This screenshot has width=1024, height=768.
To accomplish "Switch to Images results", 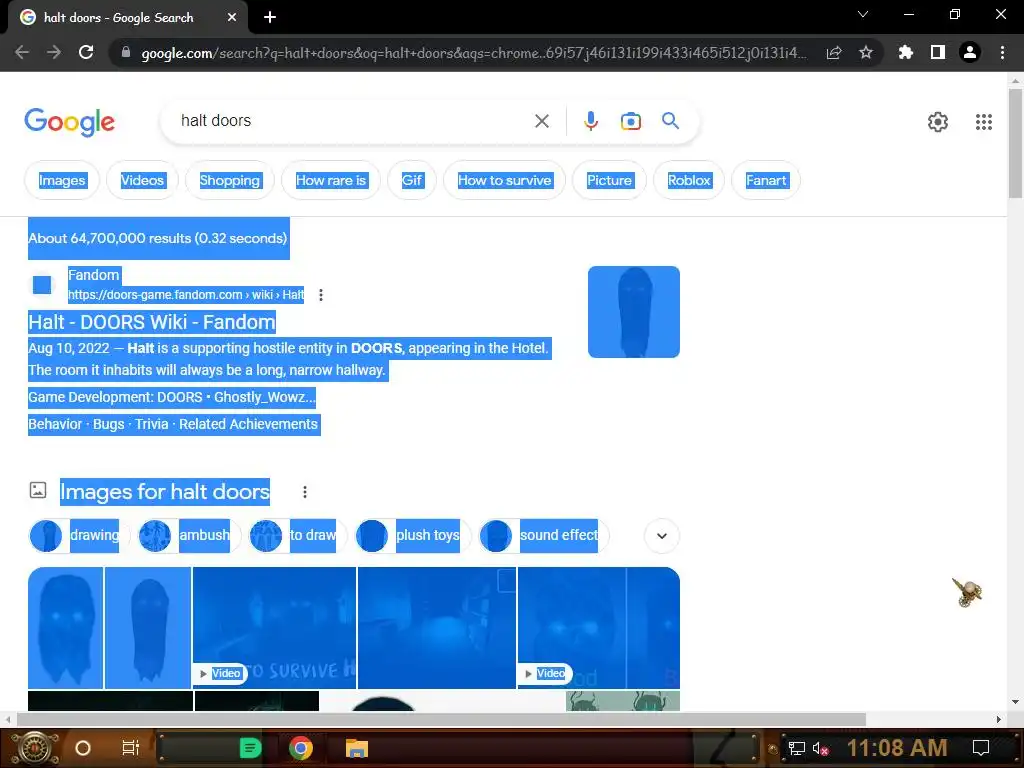I will [x=62, y=180].
